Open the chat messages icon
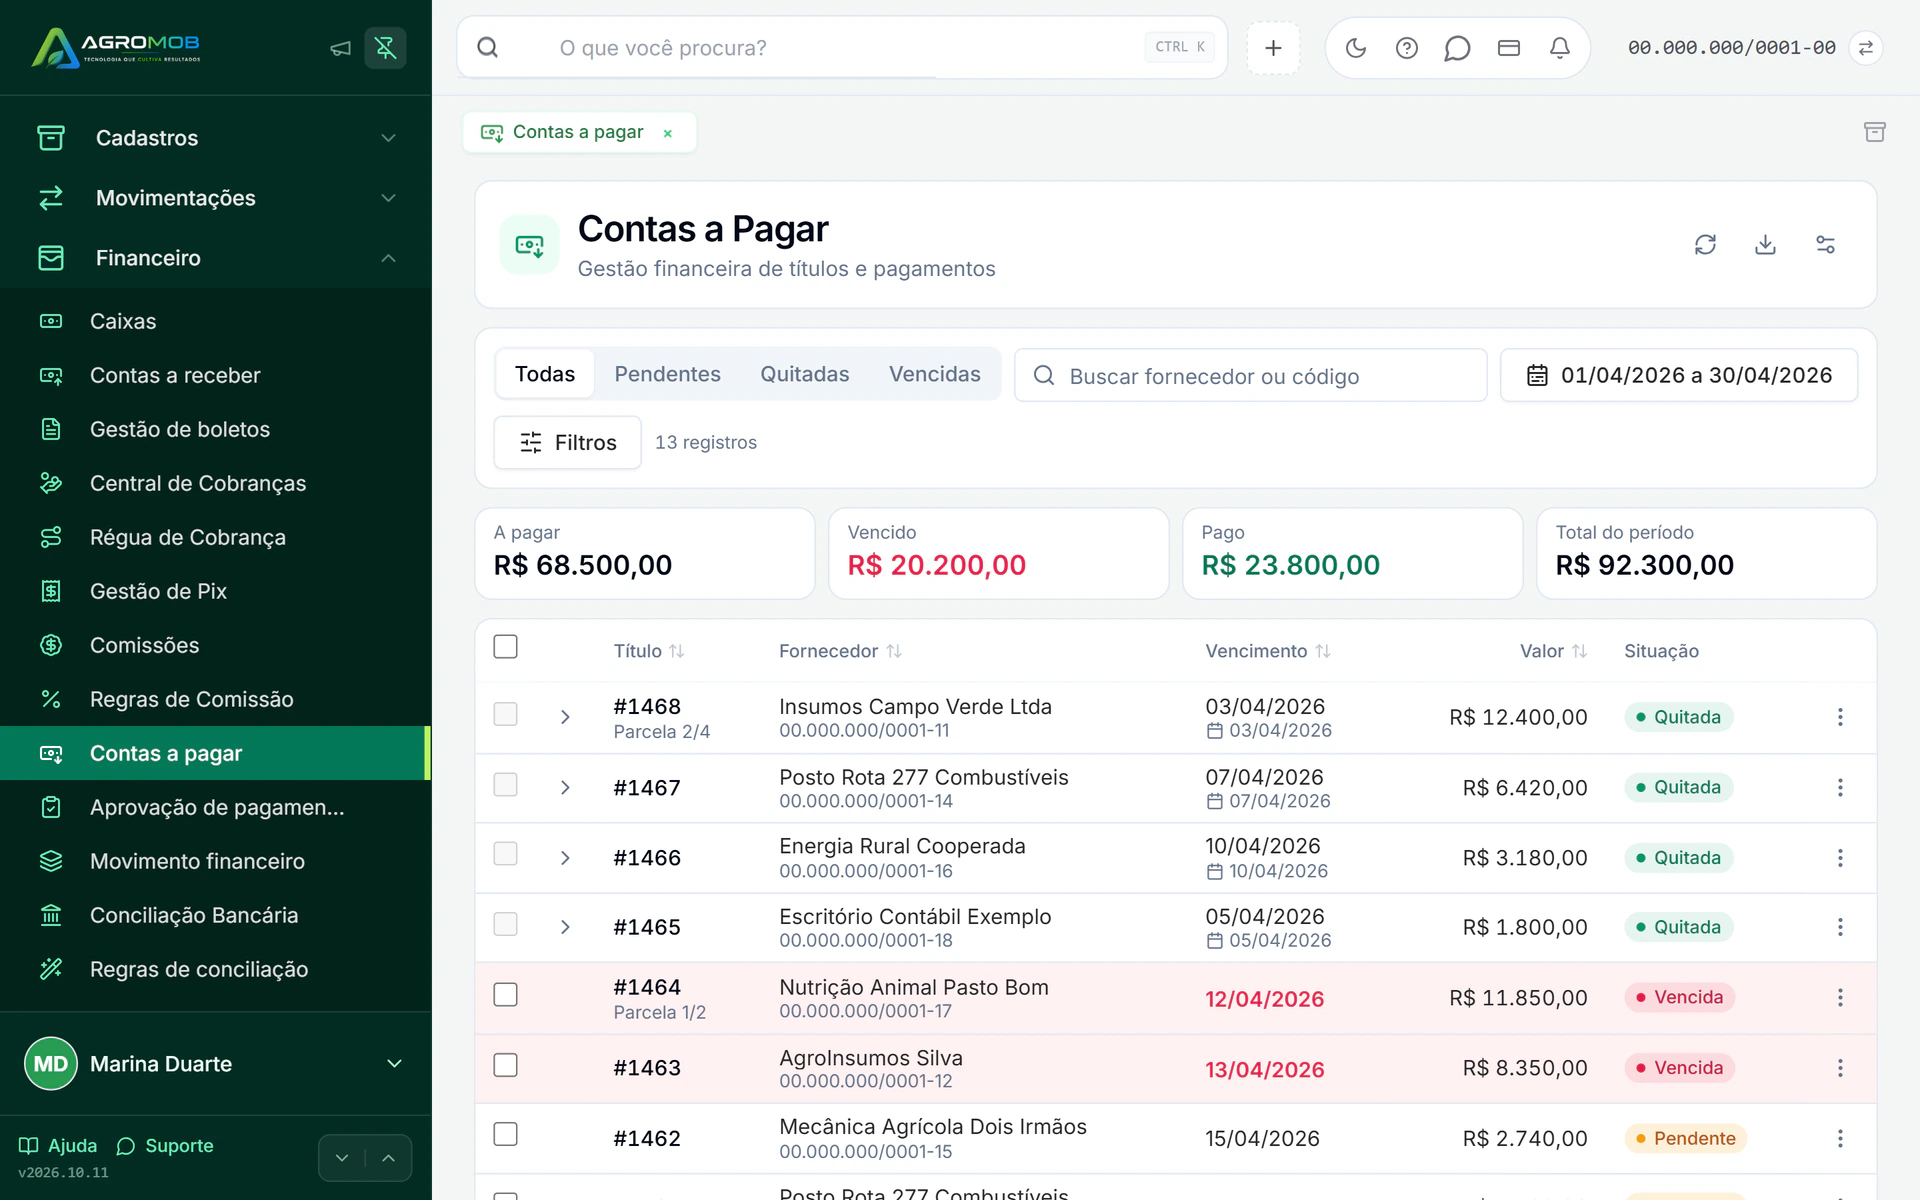 click(1458, 48)
